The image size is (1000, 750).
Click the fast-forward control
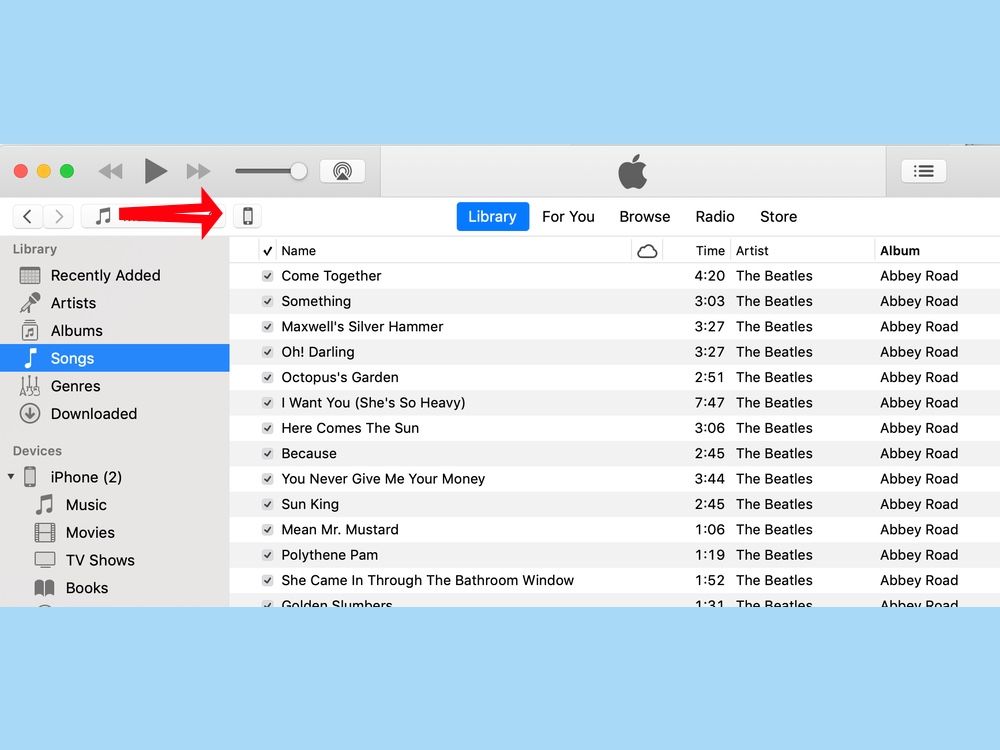(x=197, y=171)
